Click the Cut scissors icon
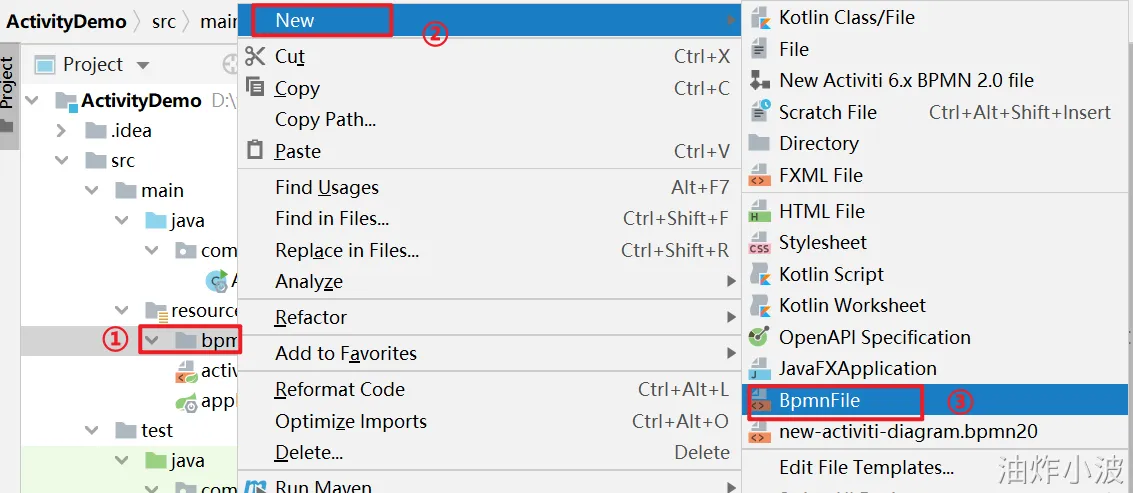1133x493 pixels. point(255,56)
